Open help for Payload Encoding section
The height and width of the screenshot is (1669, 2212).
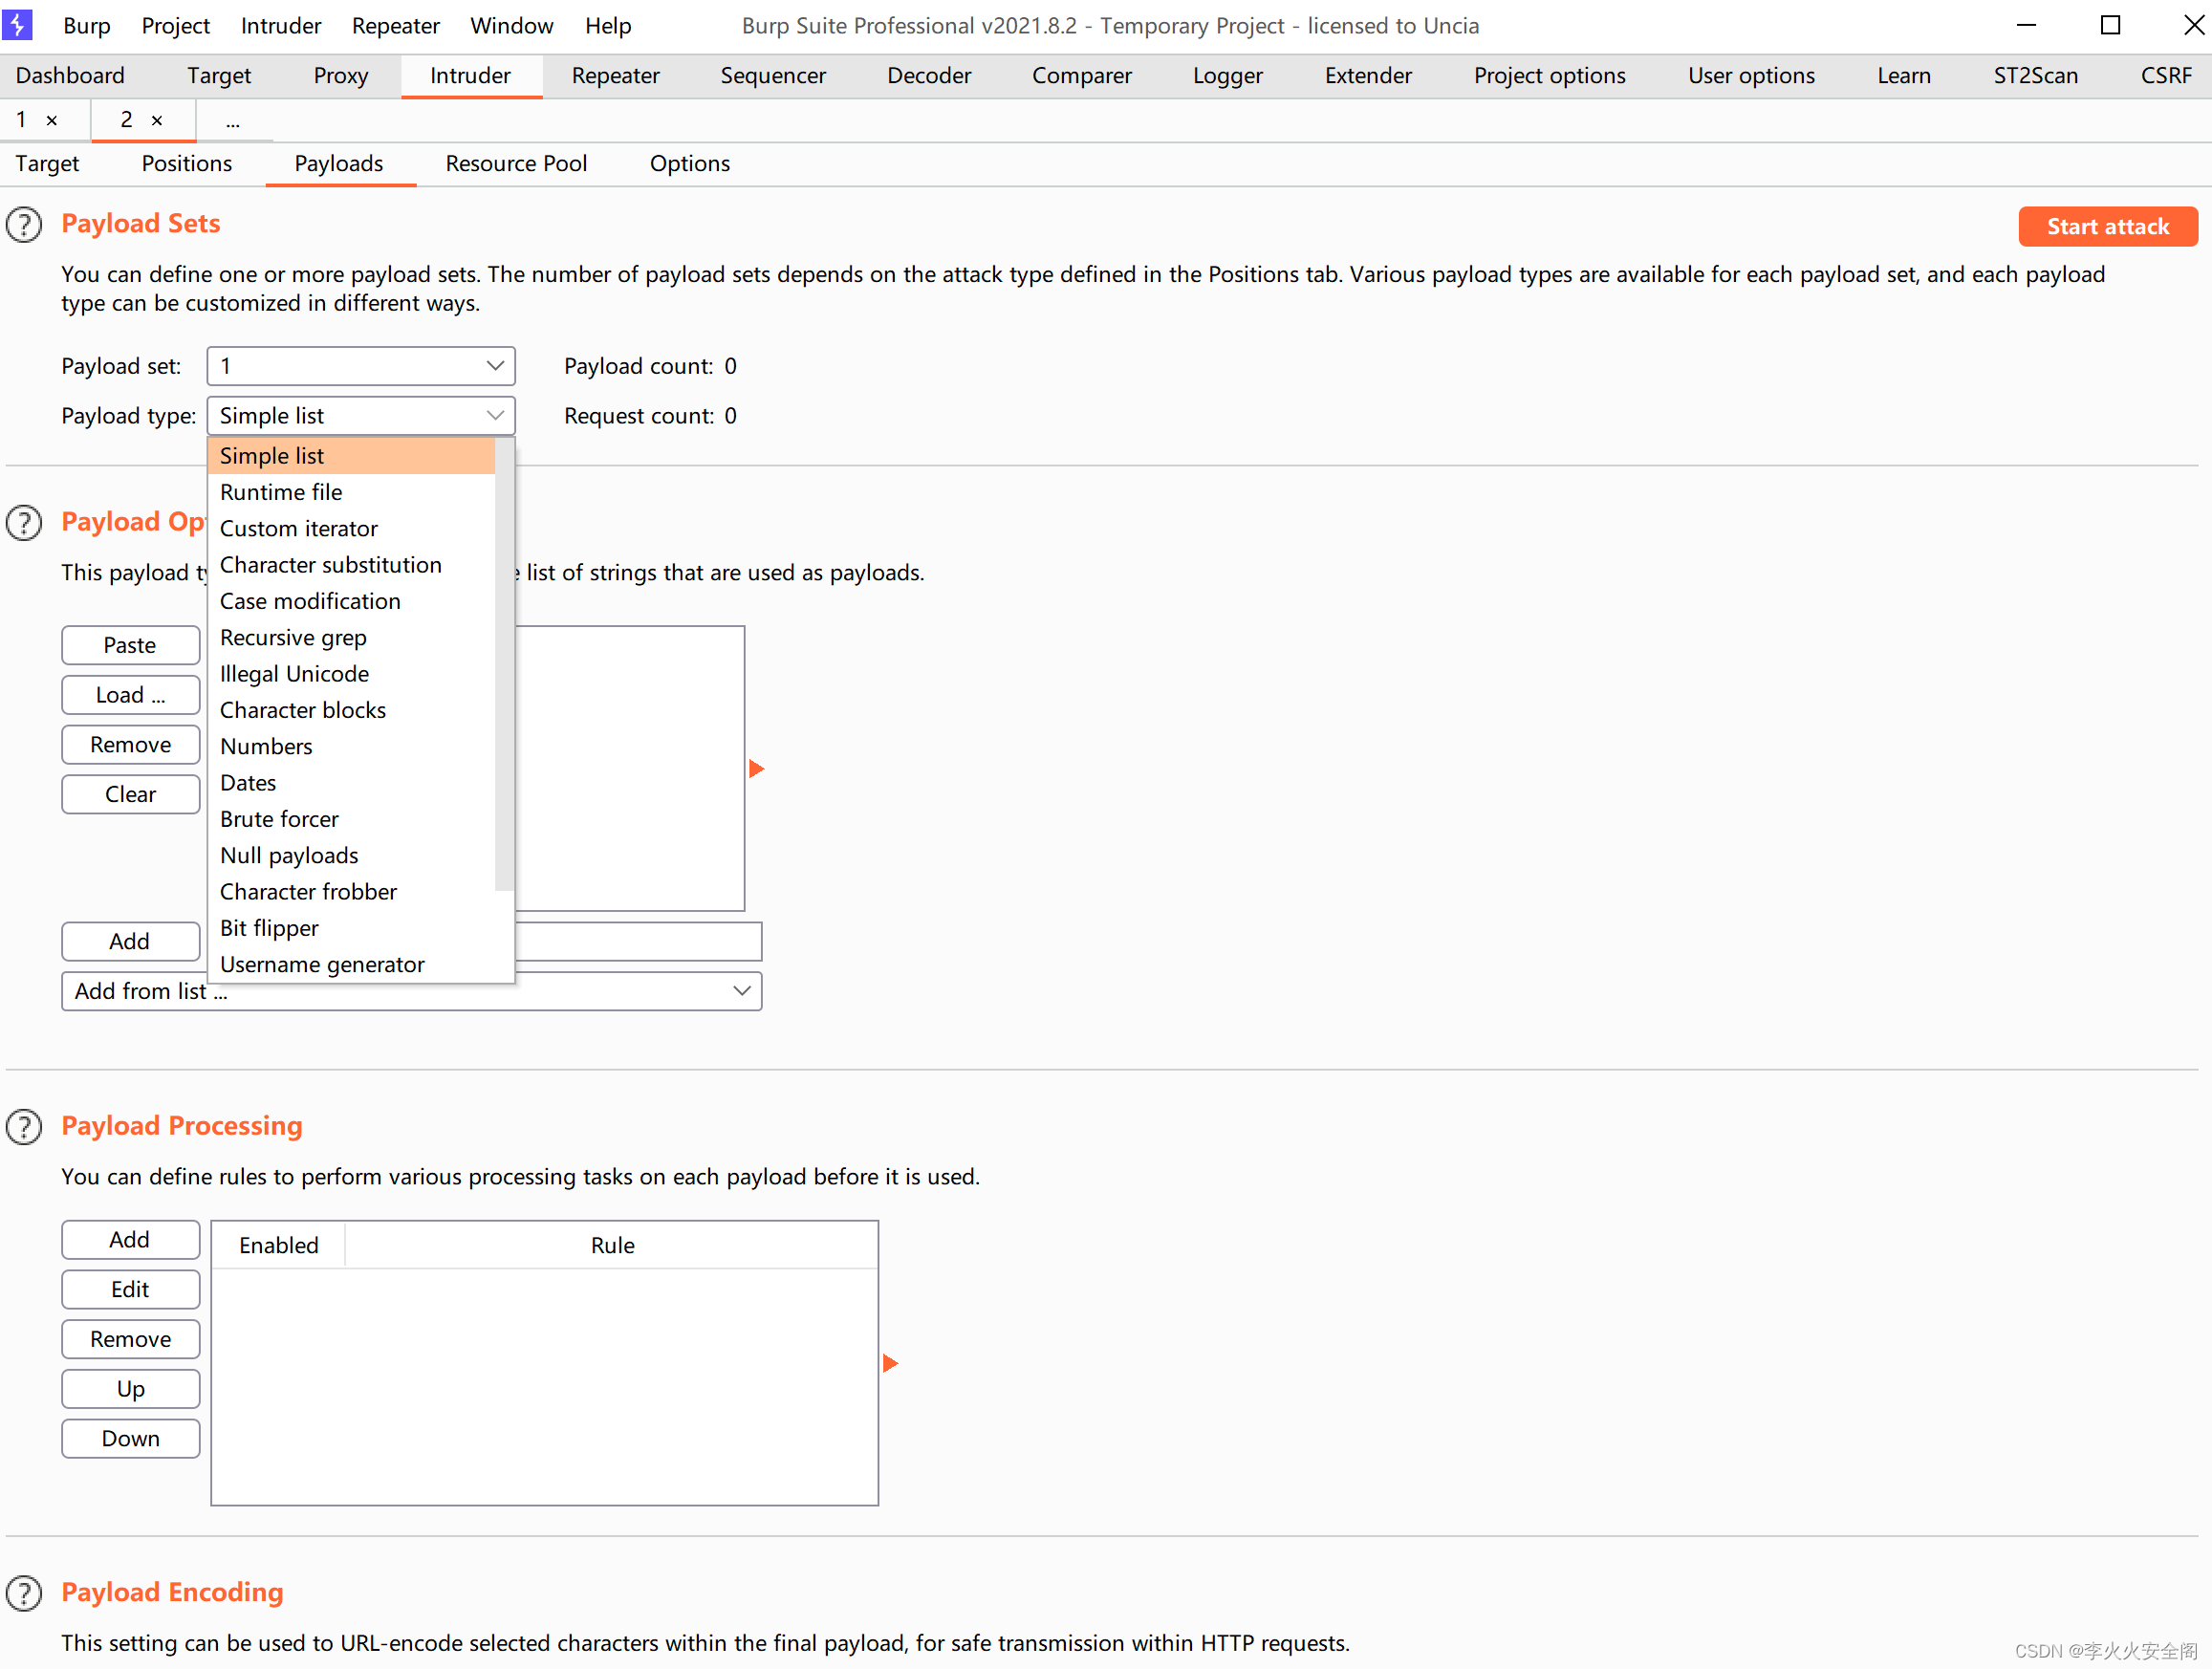pos(24,1593)
